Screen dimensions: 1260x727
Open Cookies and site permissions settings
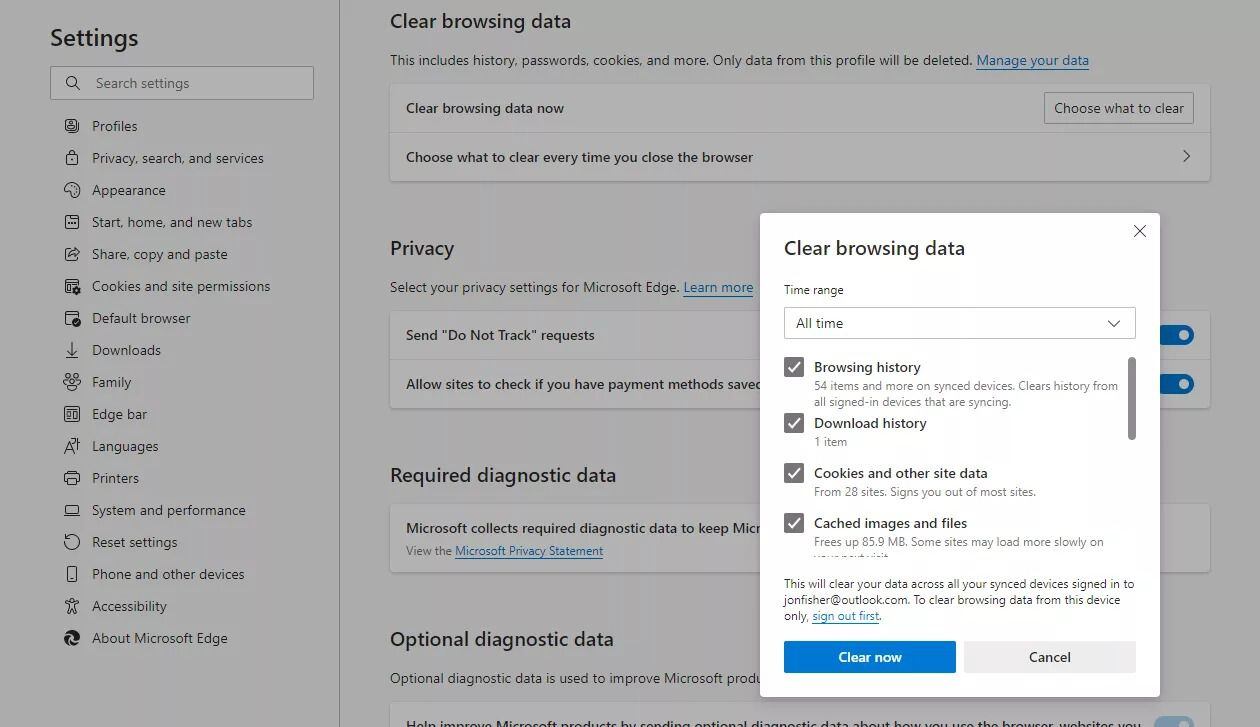pyautogui.click(x=181, y=286)
